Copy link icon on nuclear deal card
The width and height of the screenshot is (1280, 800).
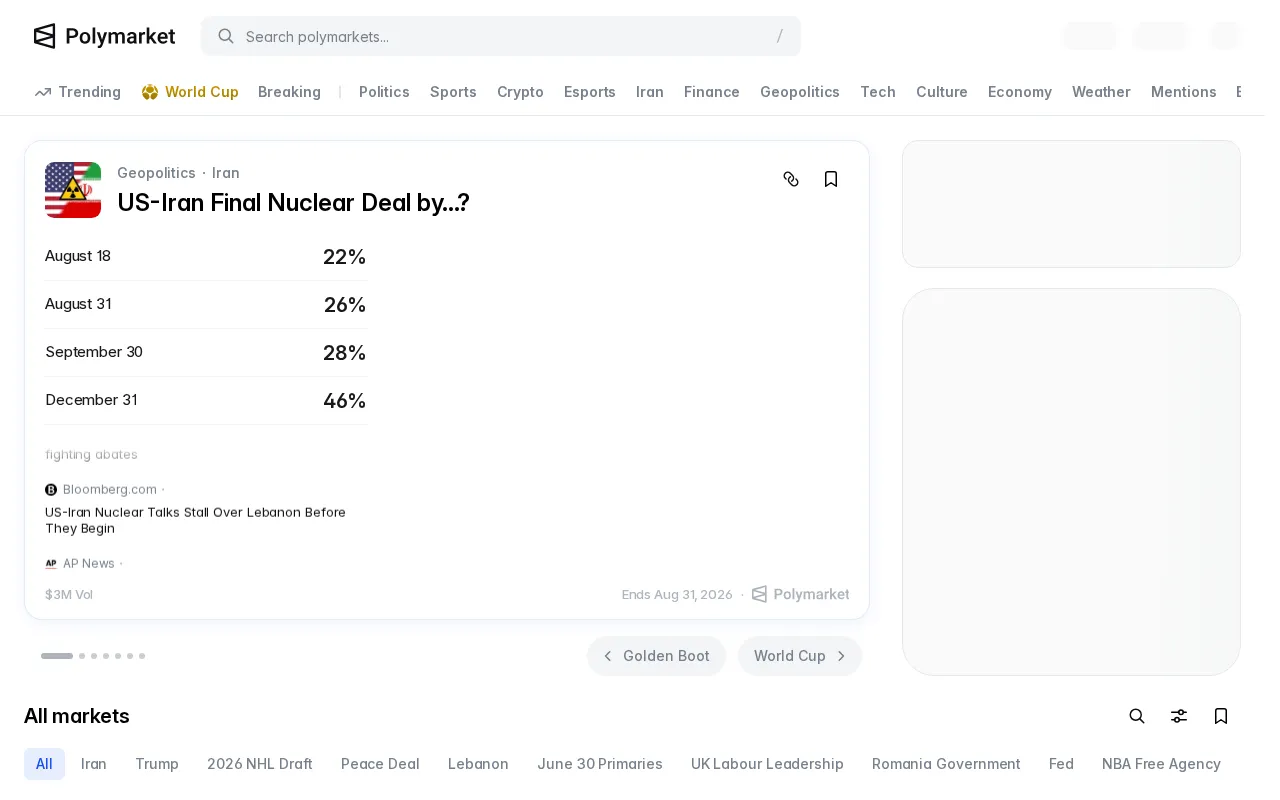(791, 179)
